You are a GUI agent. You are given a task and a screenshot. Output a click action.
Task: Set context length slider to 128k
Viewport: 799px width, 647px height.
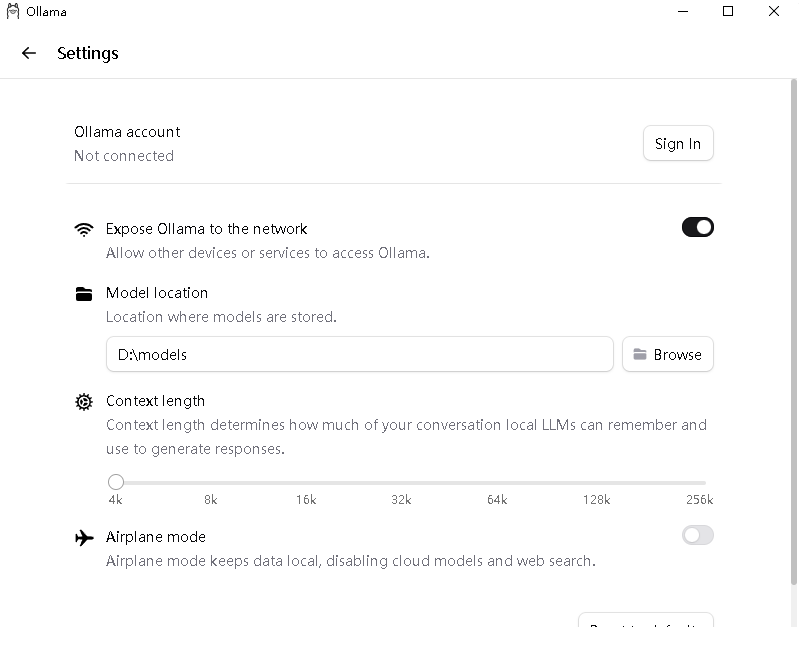point(596,482)
